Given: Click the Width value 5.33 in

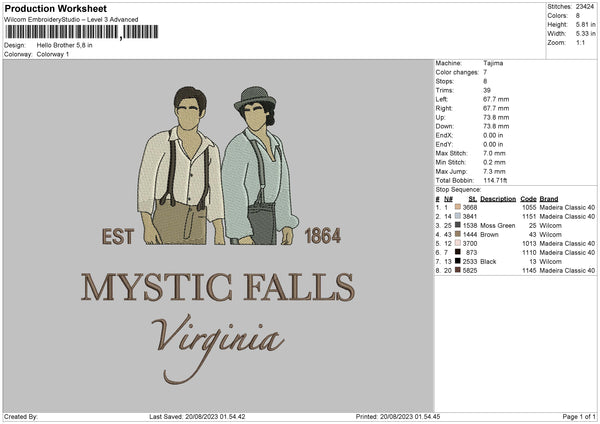Looking at the screenshot, I should coord(585,34).
